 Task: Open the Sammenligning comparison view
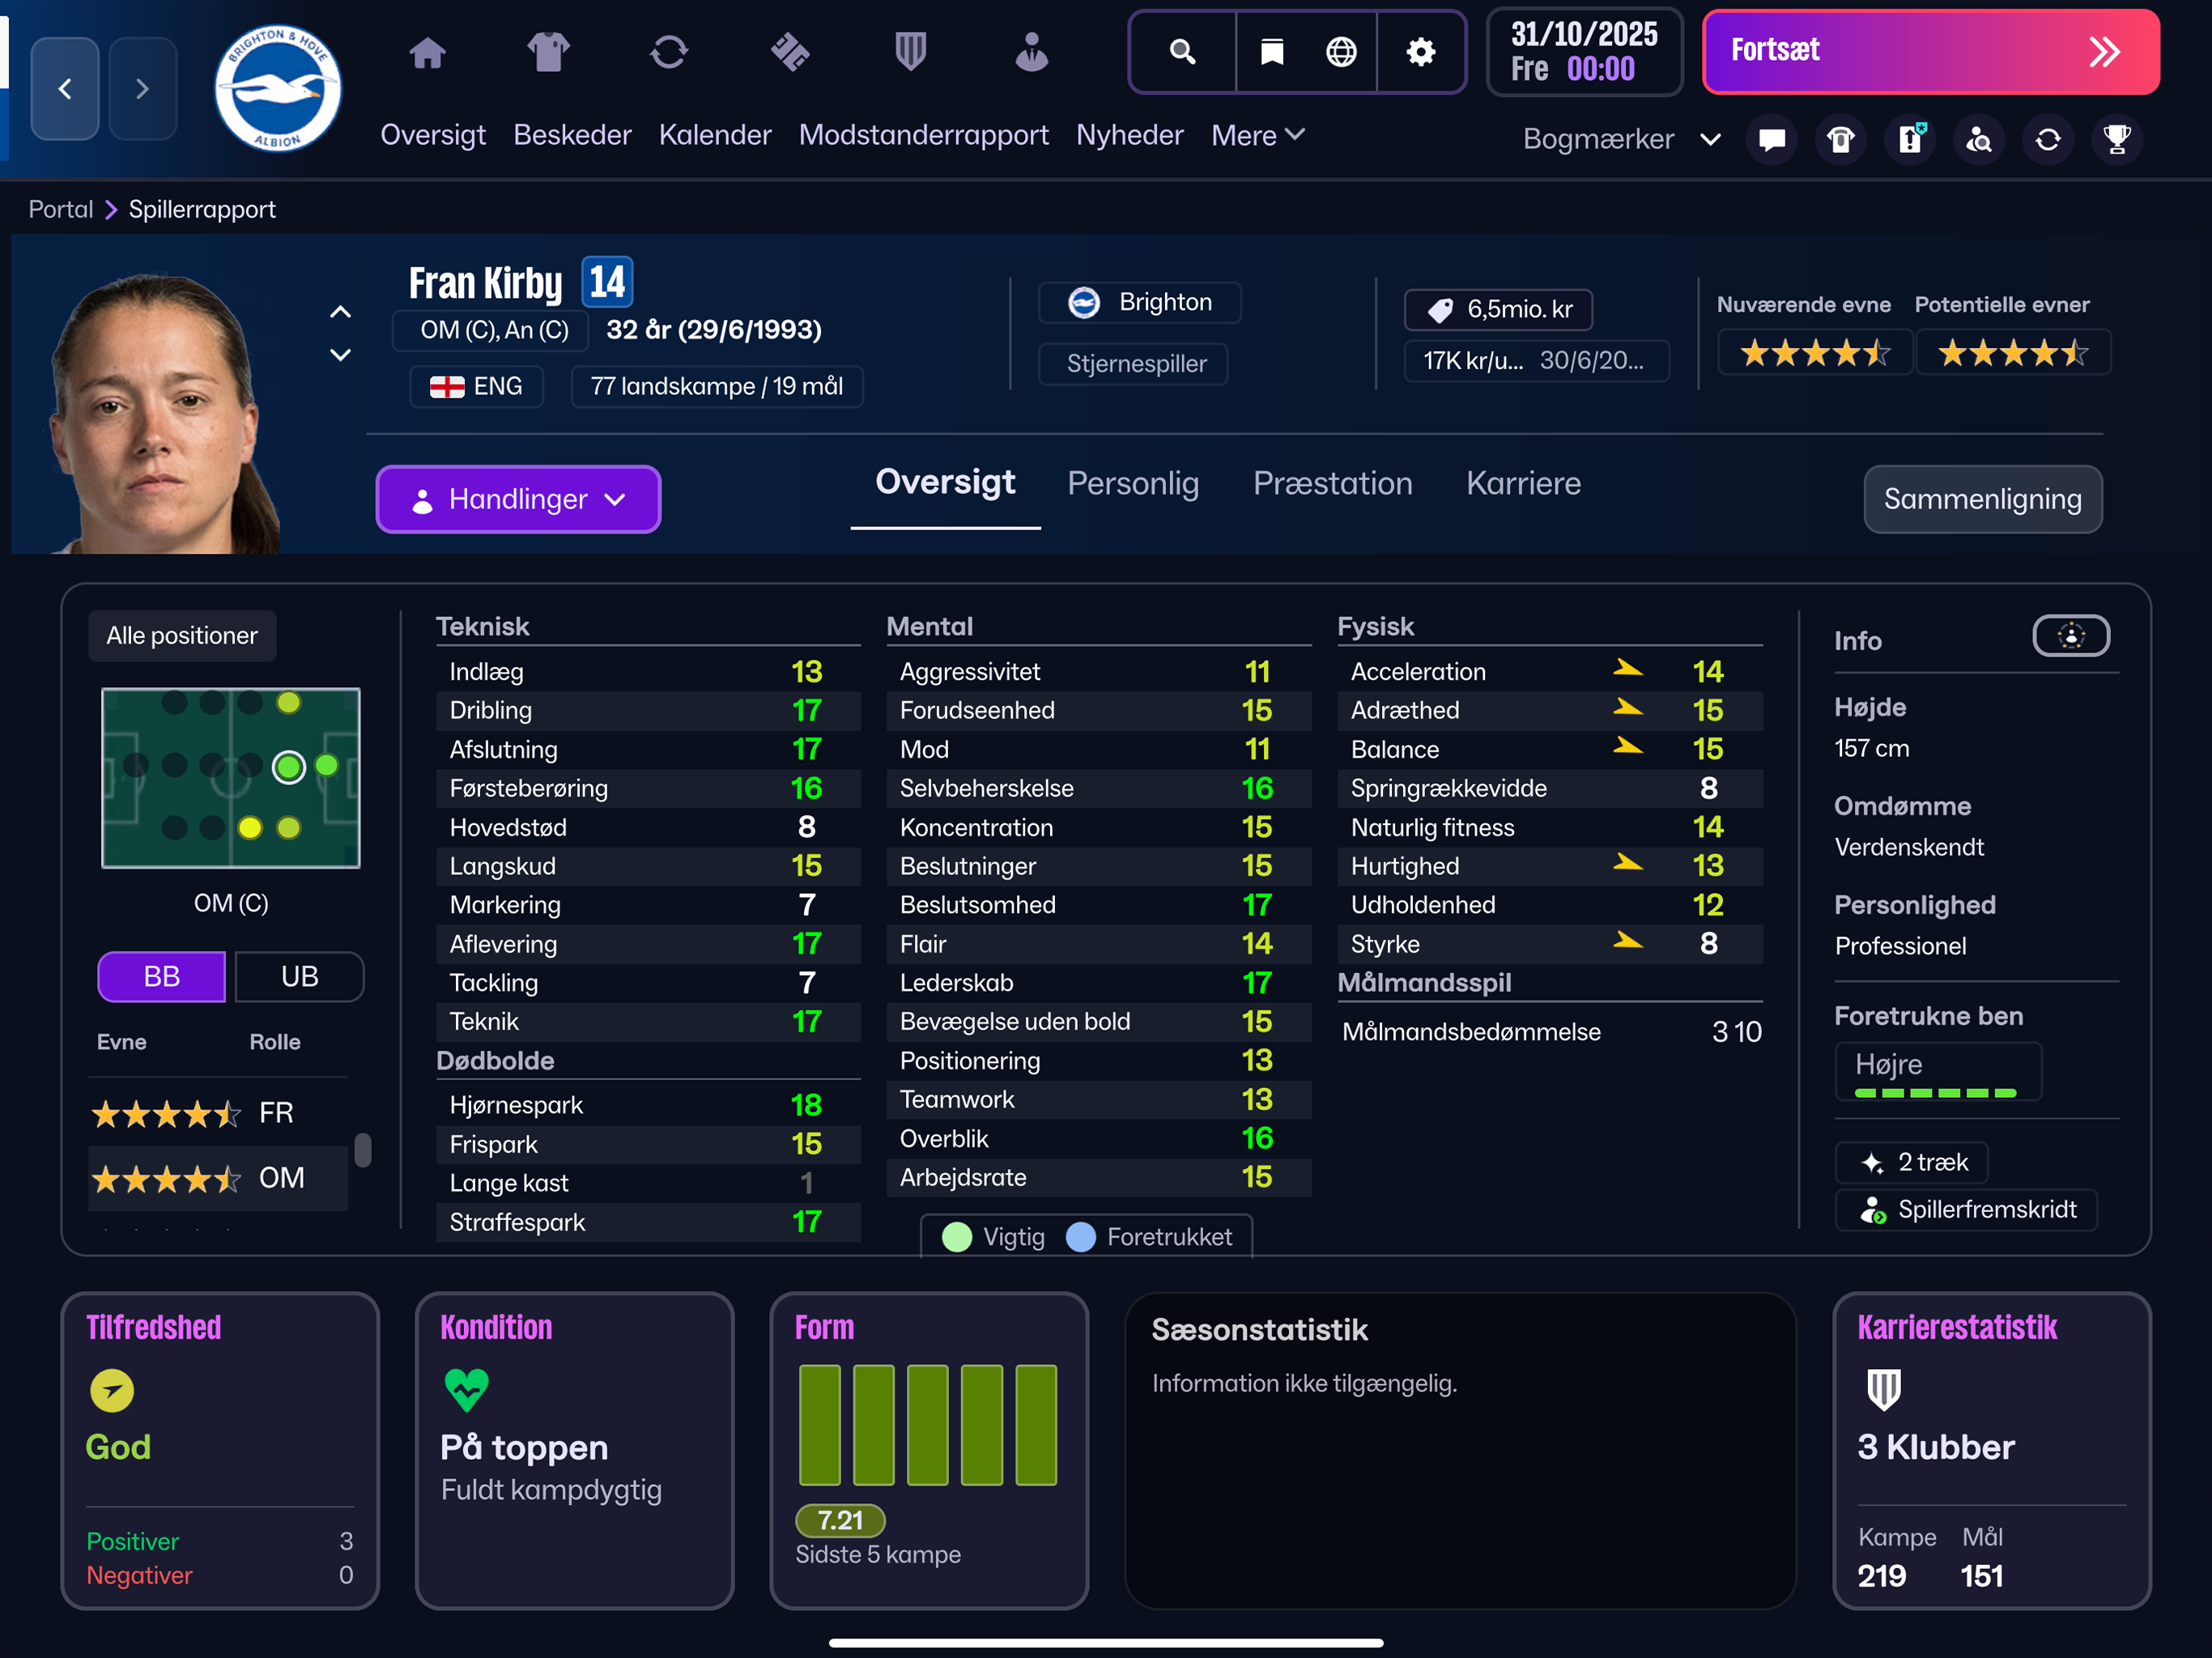click(1982, 499)
